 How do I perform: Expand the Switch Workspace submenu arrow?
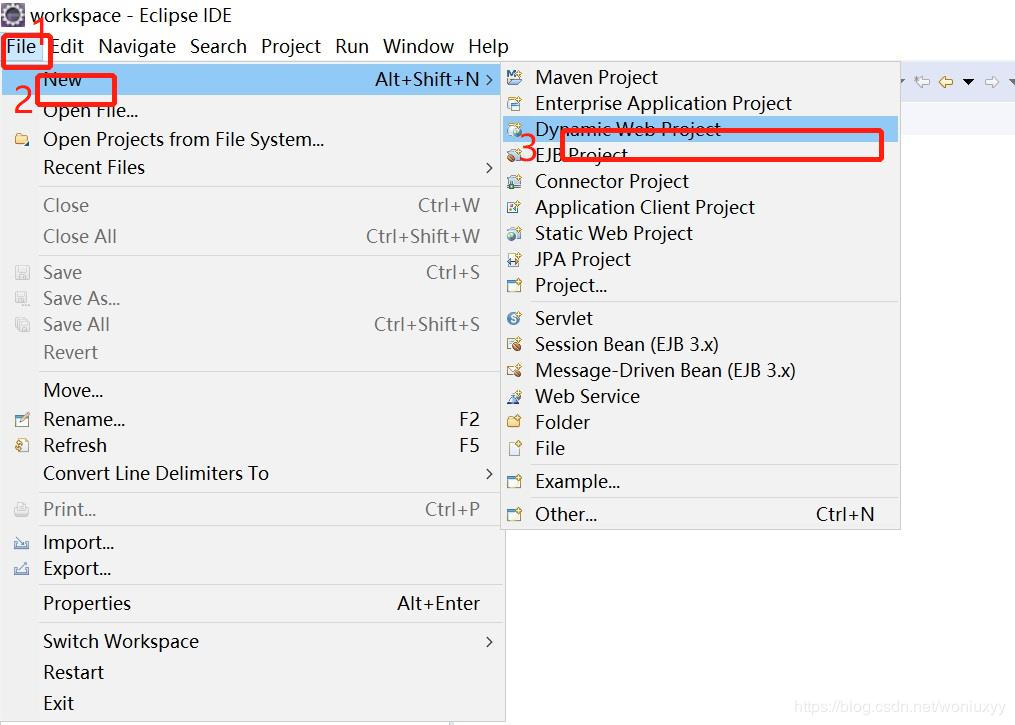coord(489,641)
